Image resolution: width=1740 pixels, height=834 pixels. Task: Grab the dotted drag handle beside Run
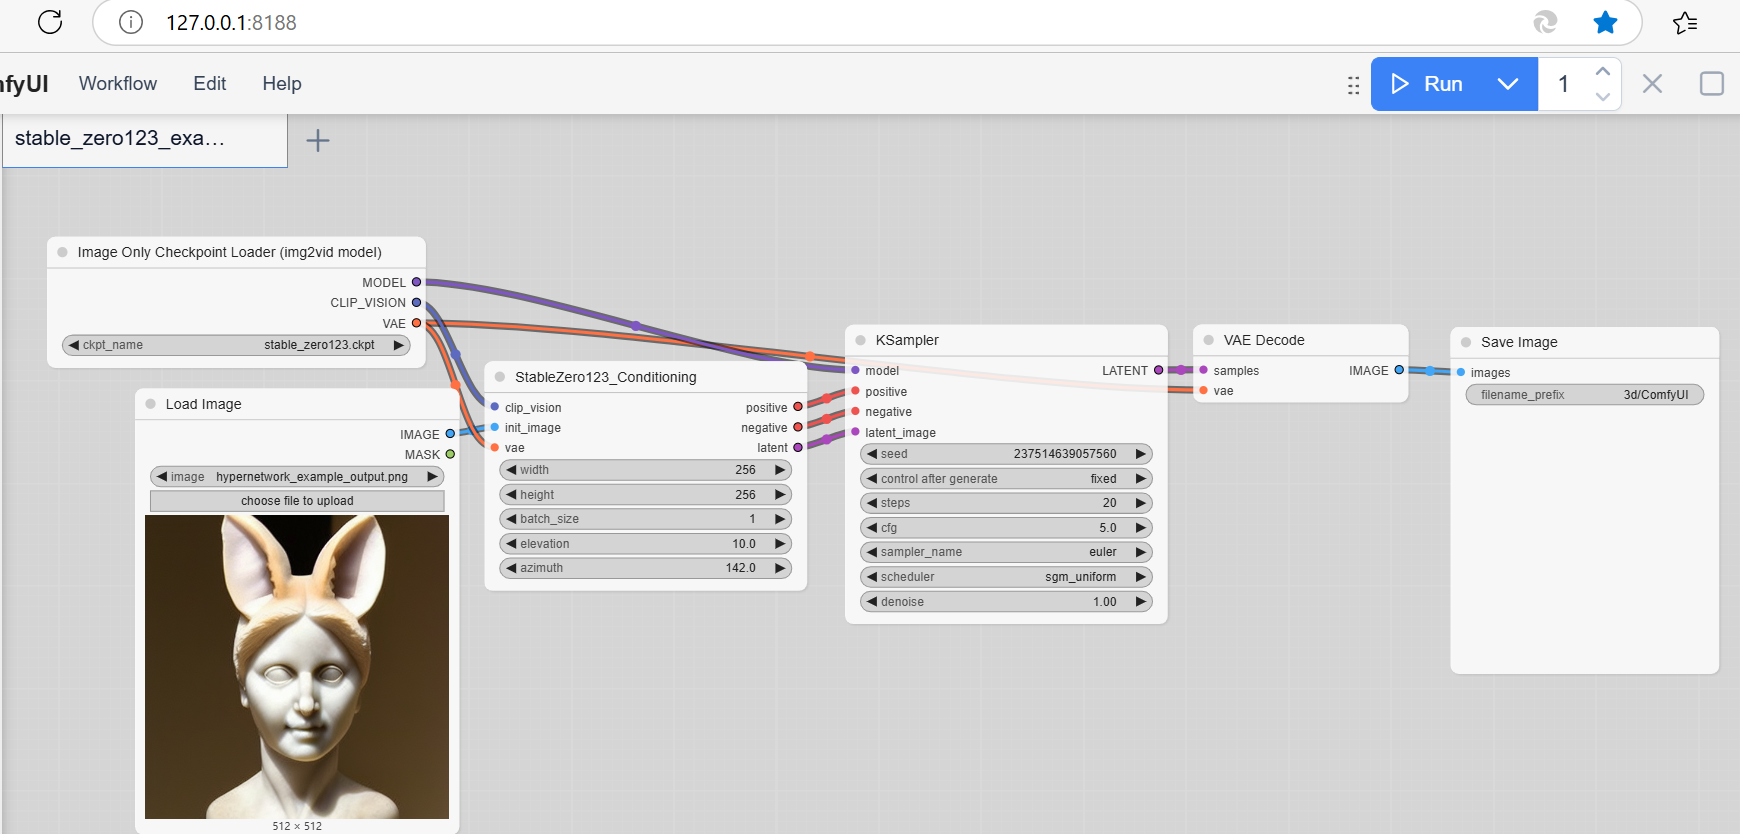click(x=1353, y=85)
